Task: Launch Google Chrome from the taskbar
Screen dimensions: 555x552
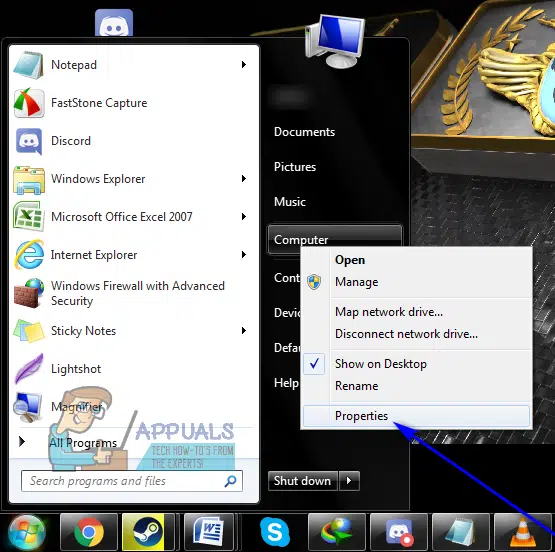Action: pos(89,532)
